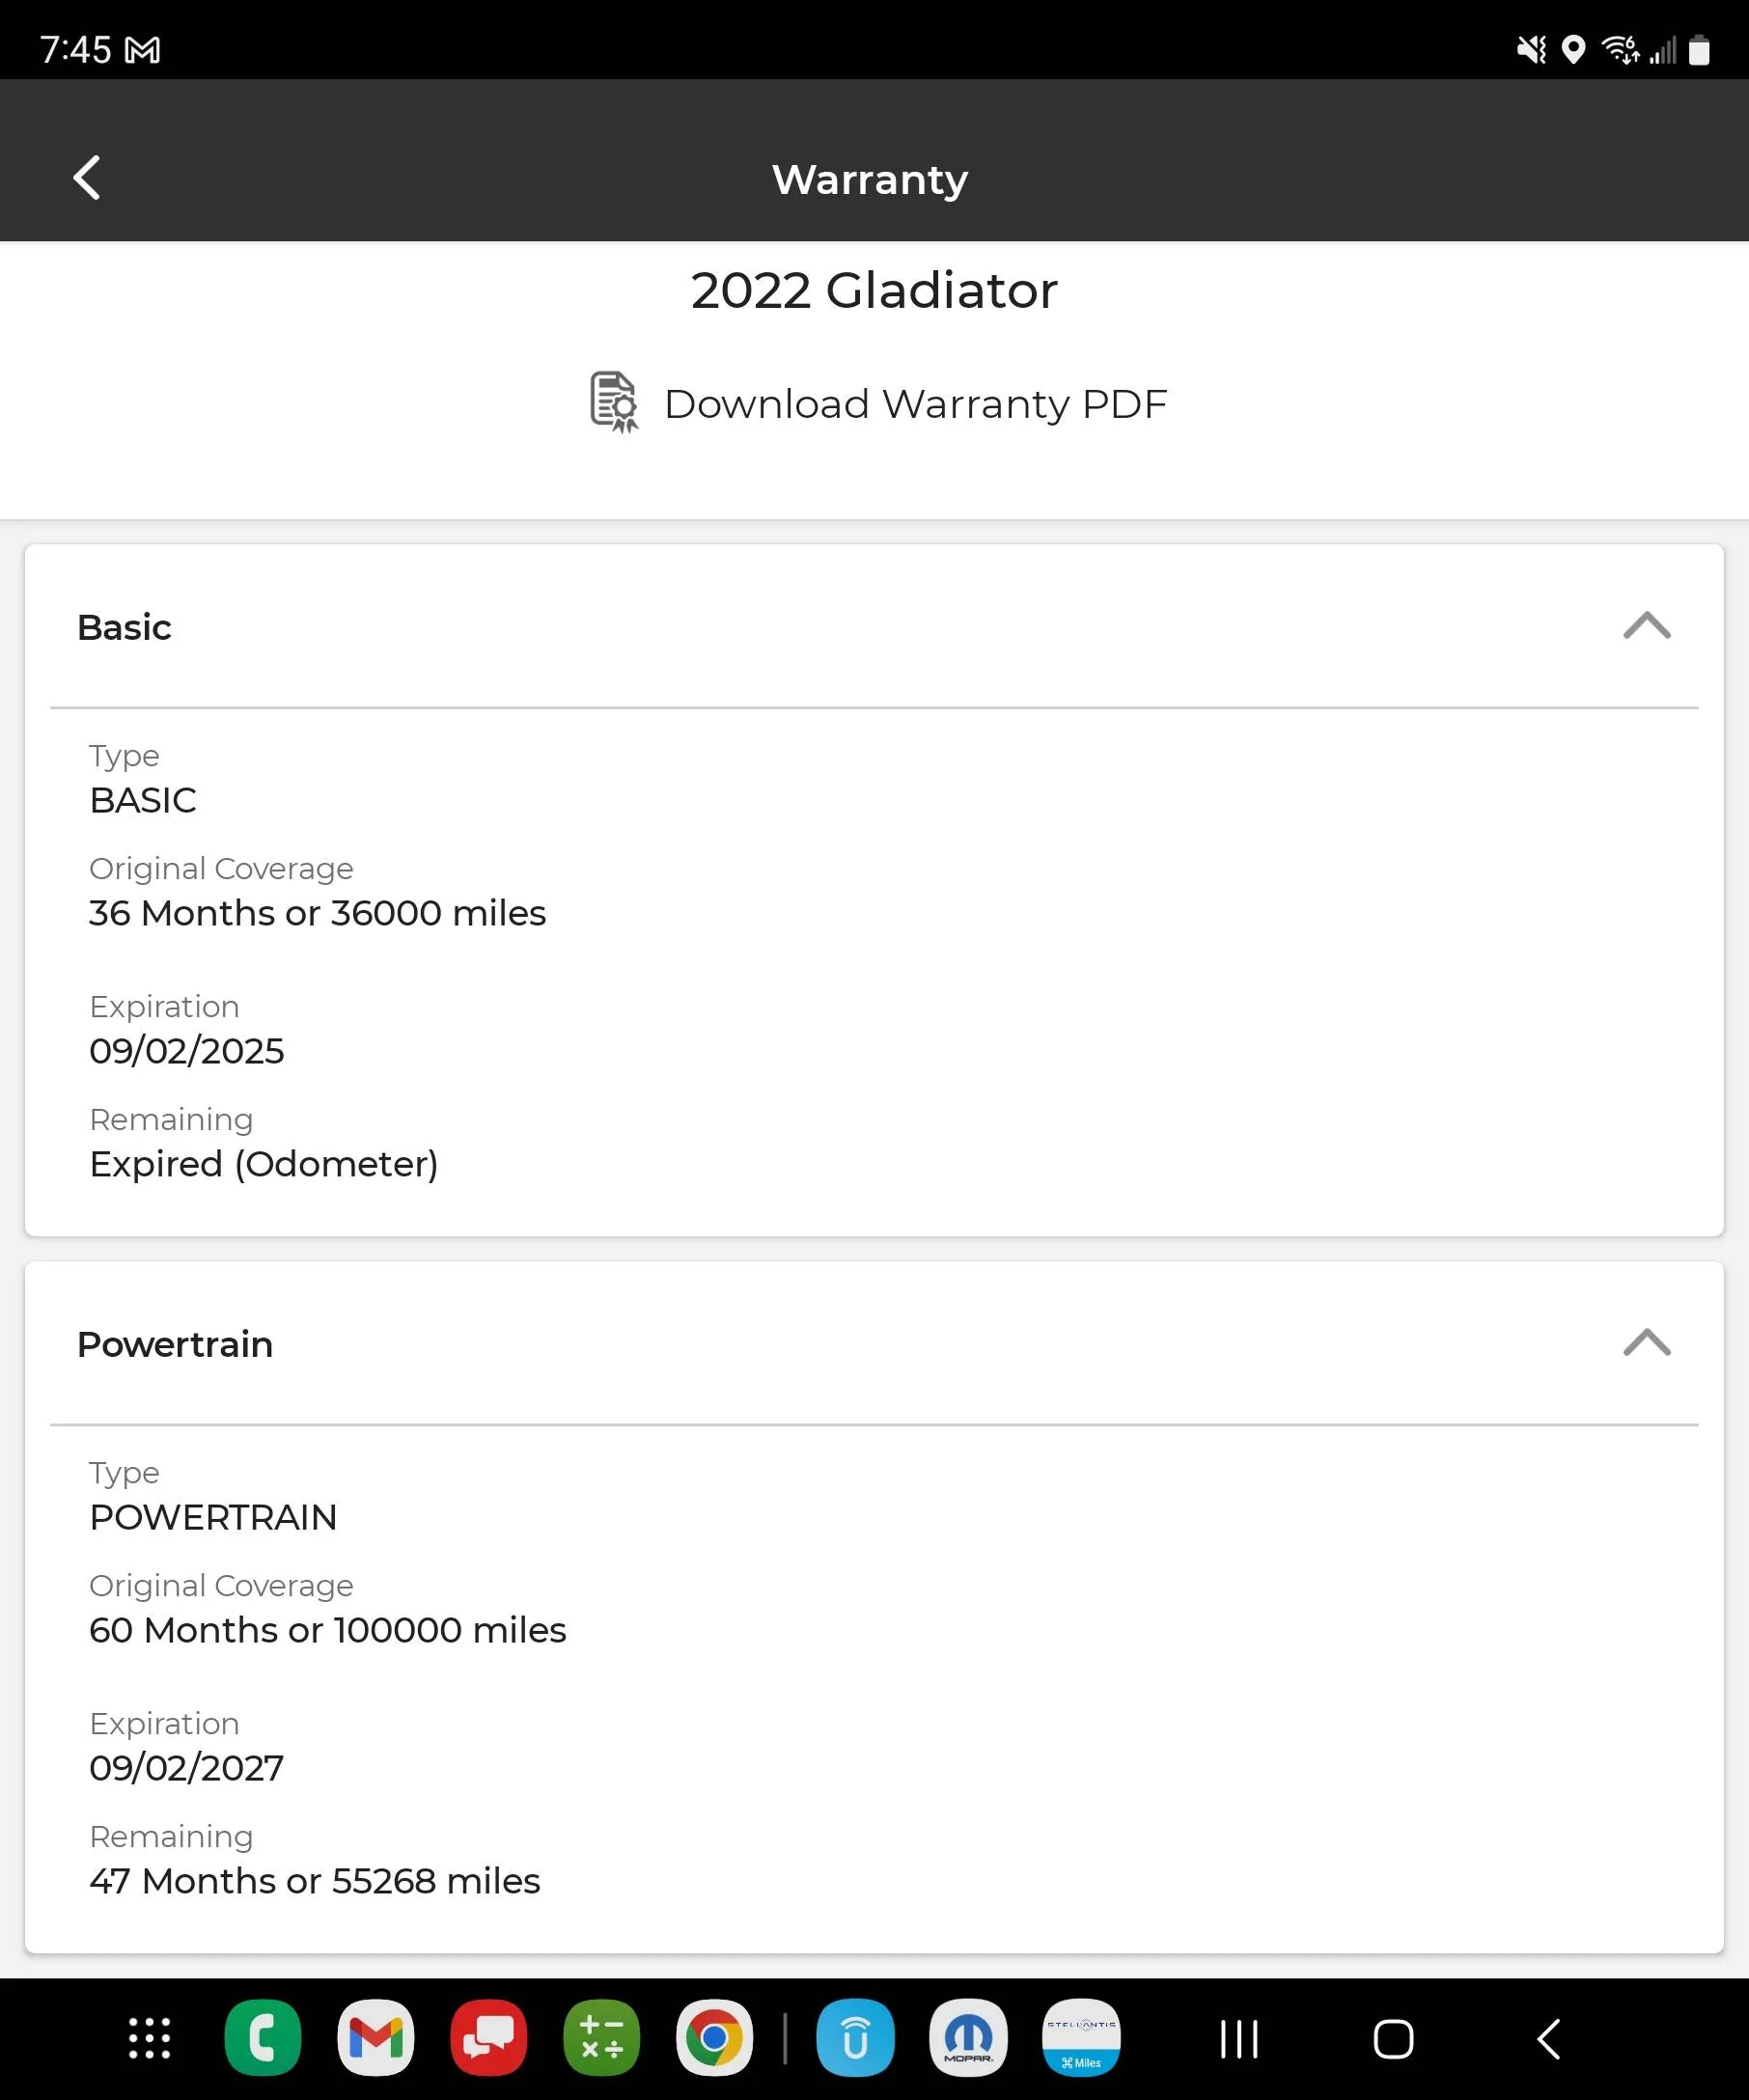The width and height of the screenshot is (1749, 2100).
Task: Open the app drawer grid icon
Action: point(150,2037)
